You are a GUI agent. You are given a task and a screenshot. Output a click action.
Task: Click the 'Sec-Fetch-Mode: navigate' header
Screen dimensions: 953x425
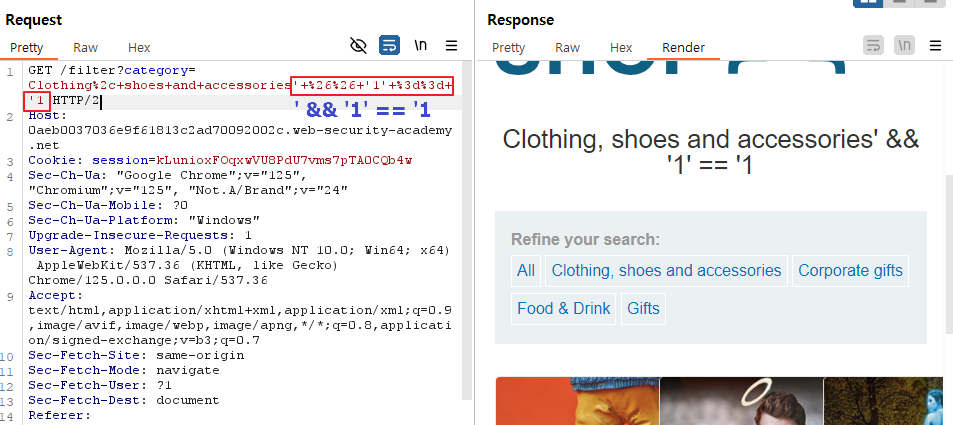click(x=124, y=370)
